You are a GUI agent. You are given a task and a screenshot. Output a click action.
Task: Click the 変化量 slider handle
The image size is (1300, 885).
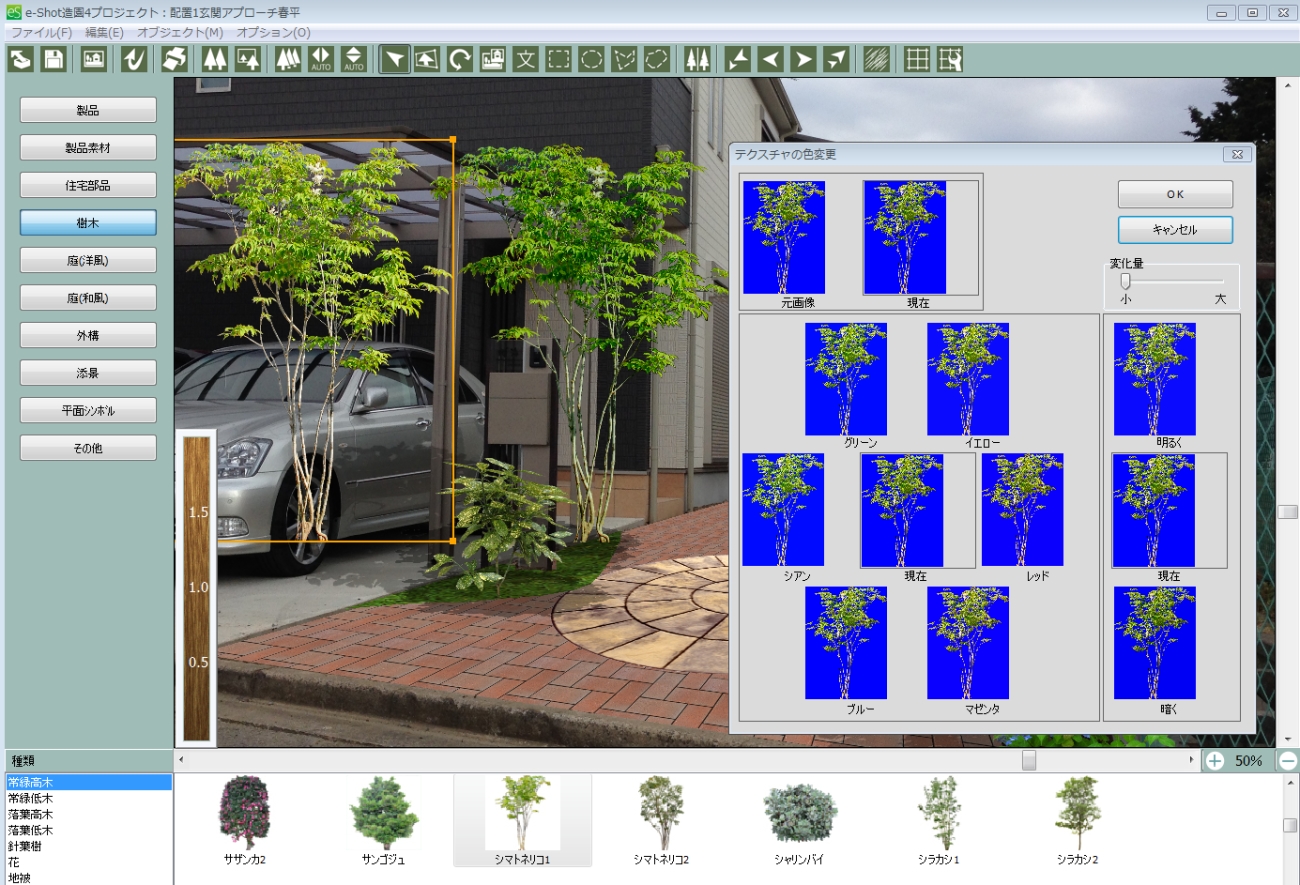click(x=1125, y=282)
